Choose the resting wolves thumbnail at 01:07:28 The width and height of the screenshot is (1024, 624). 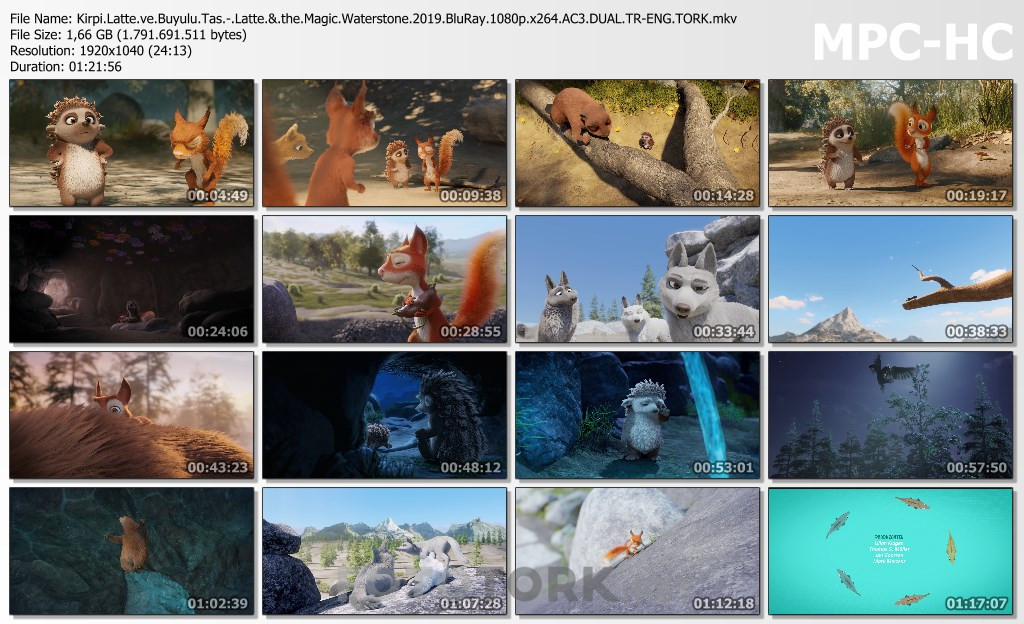[384, 551]
